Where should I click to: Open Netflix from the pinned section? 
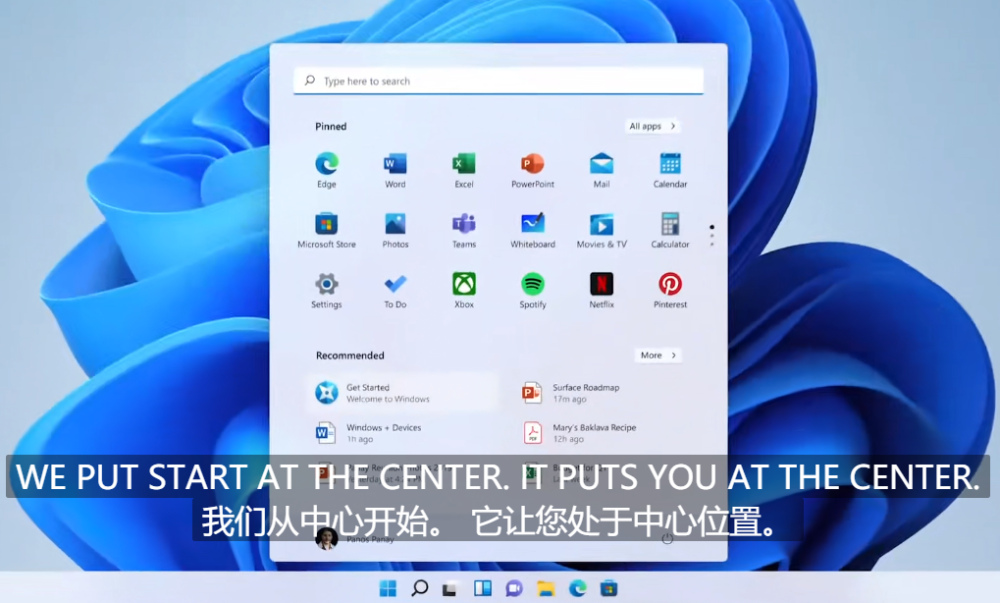coord(600,288)
